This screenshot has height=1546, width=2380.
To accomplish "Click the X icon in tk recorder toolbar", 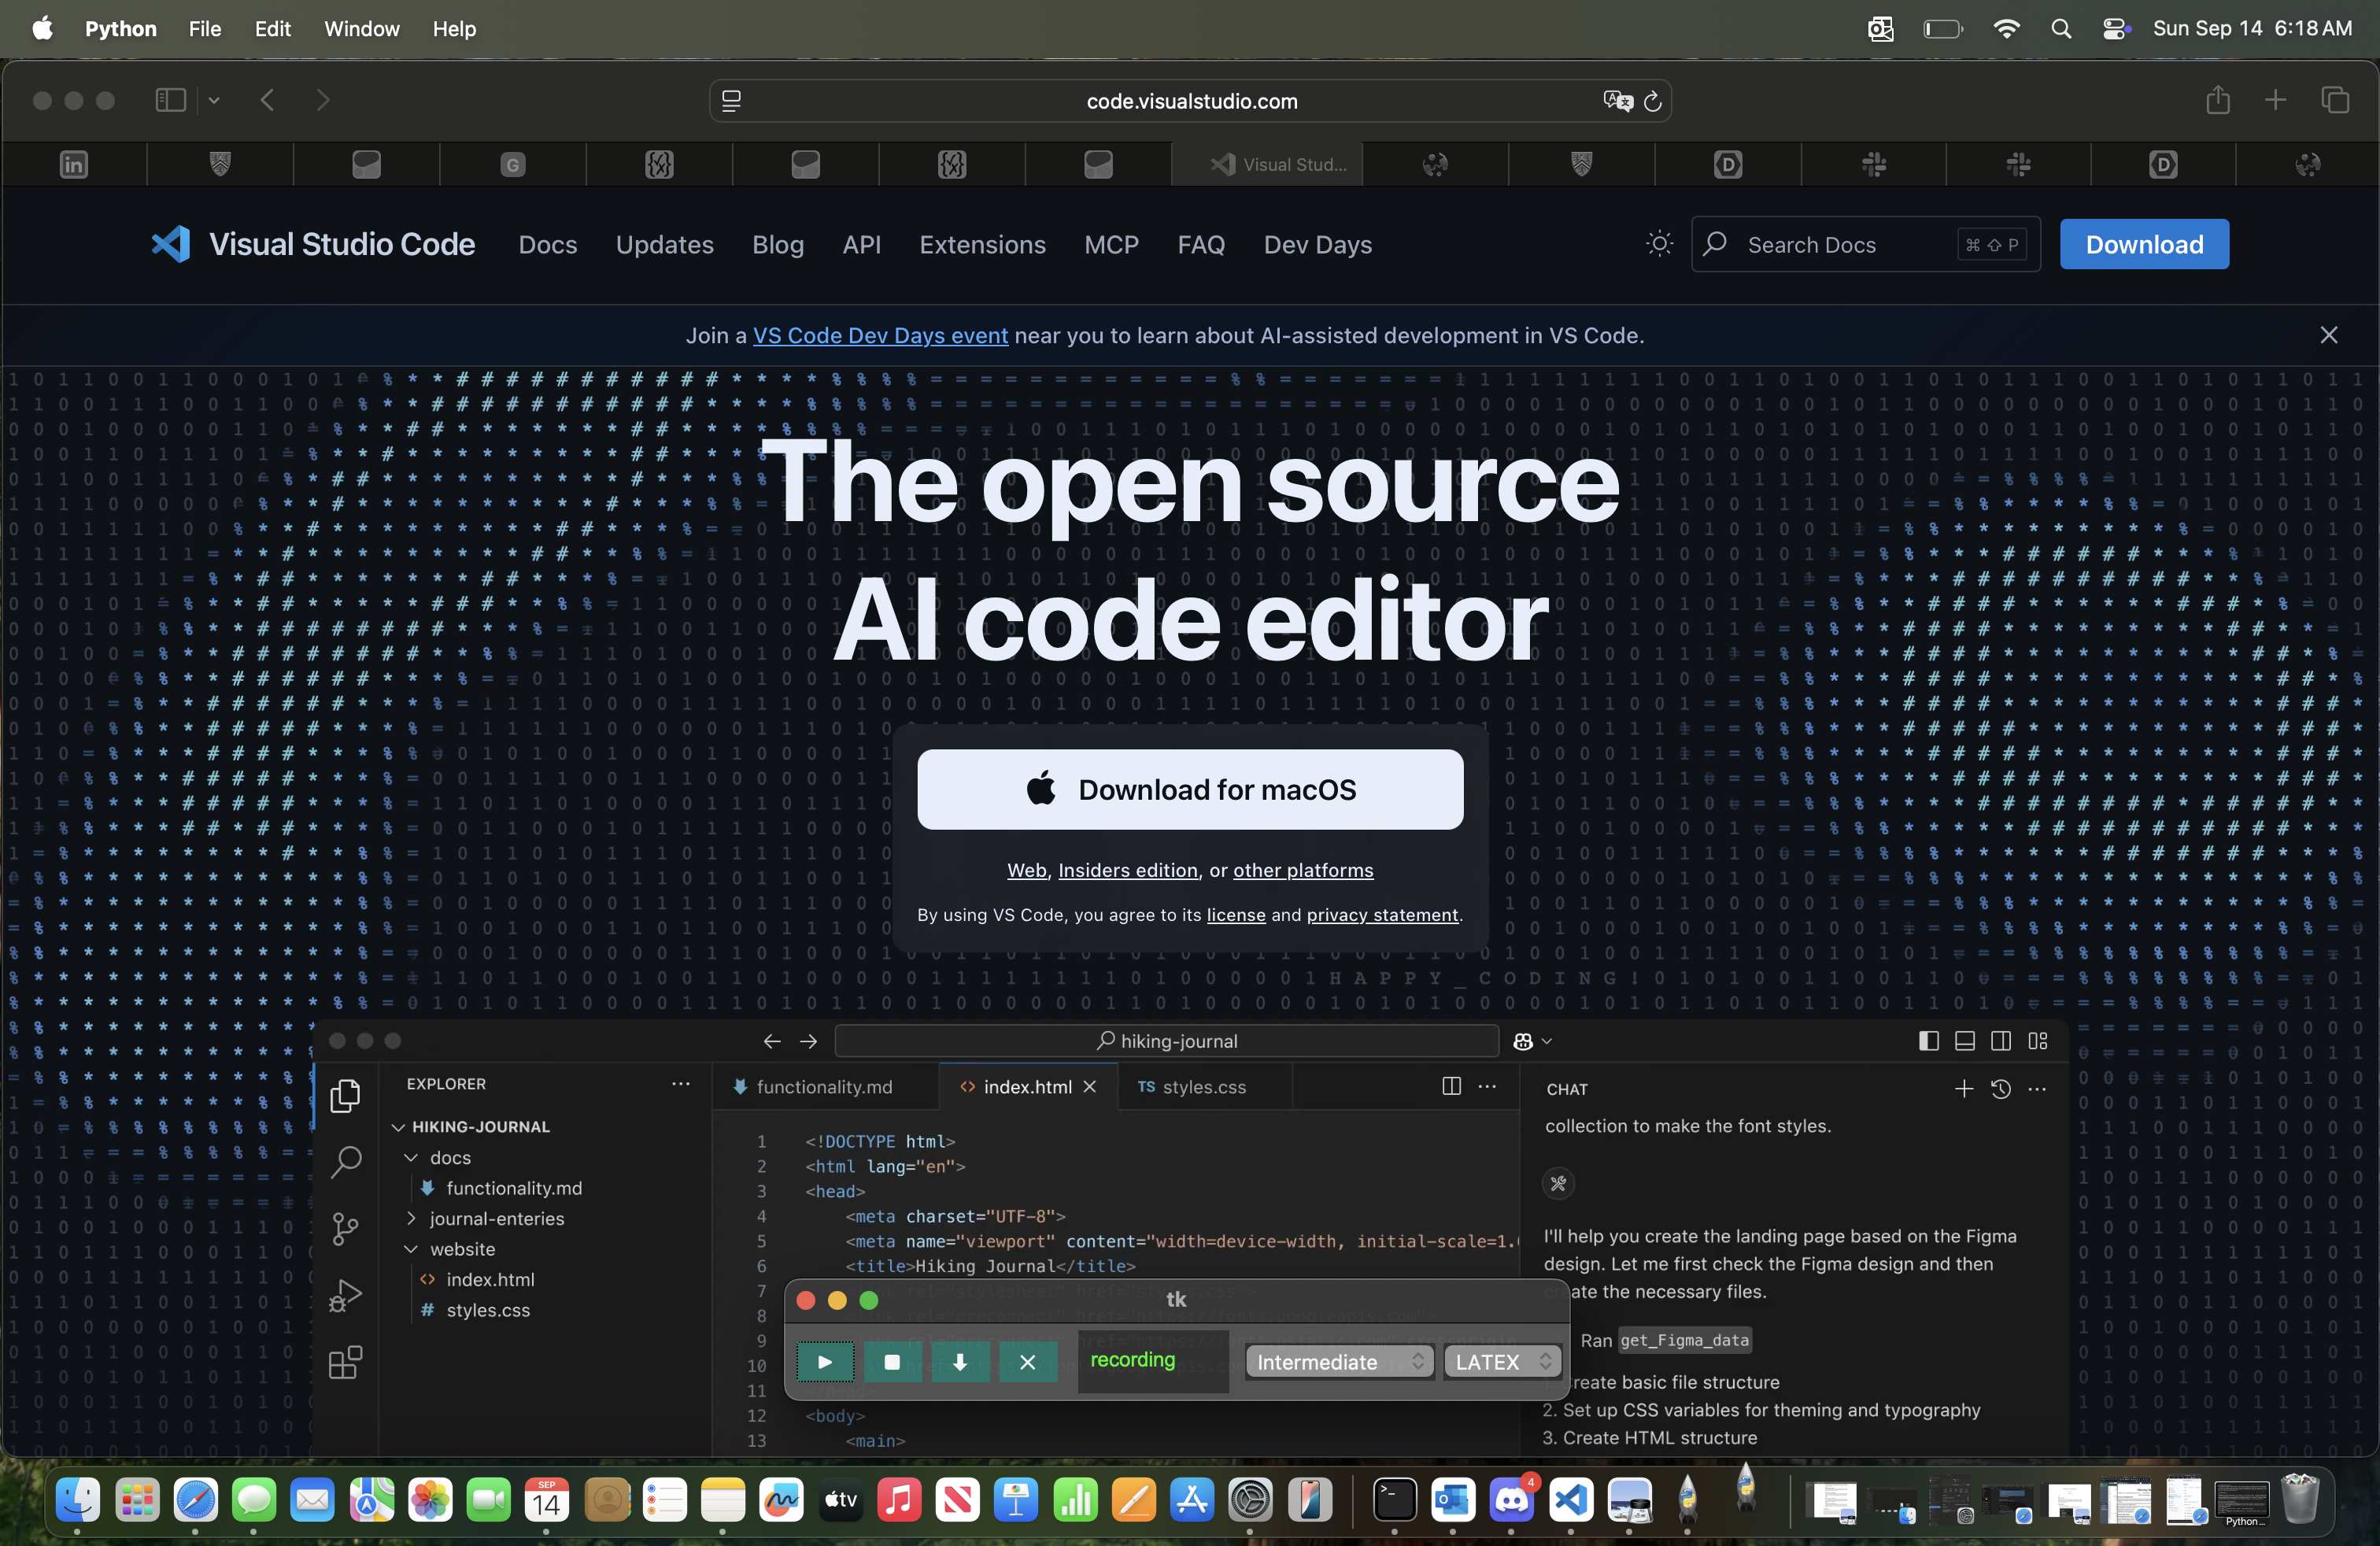I will click(1027, 1362).
